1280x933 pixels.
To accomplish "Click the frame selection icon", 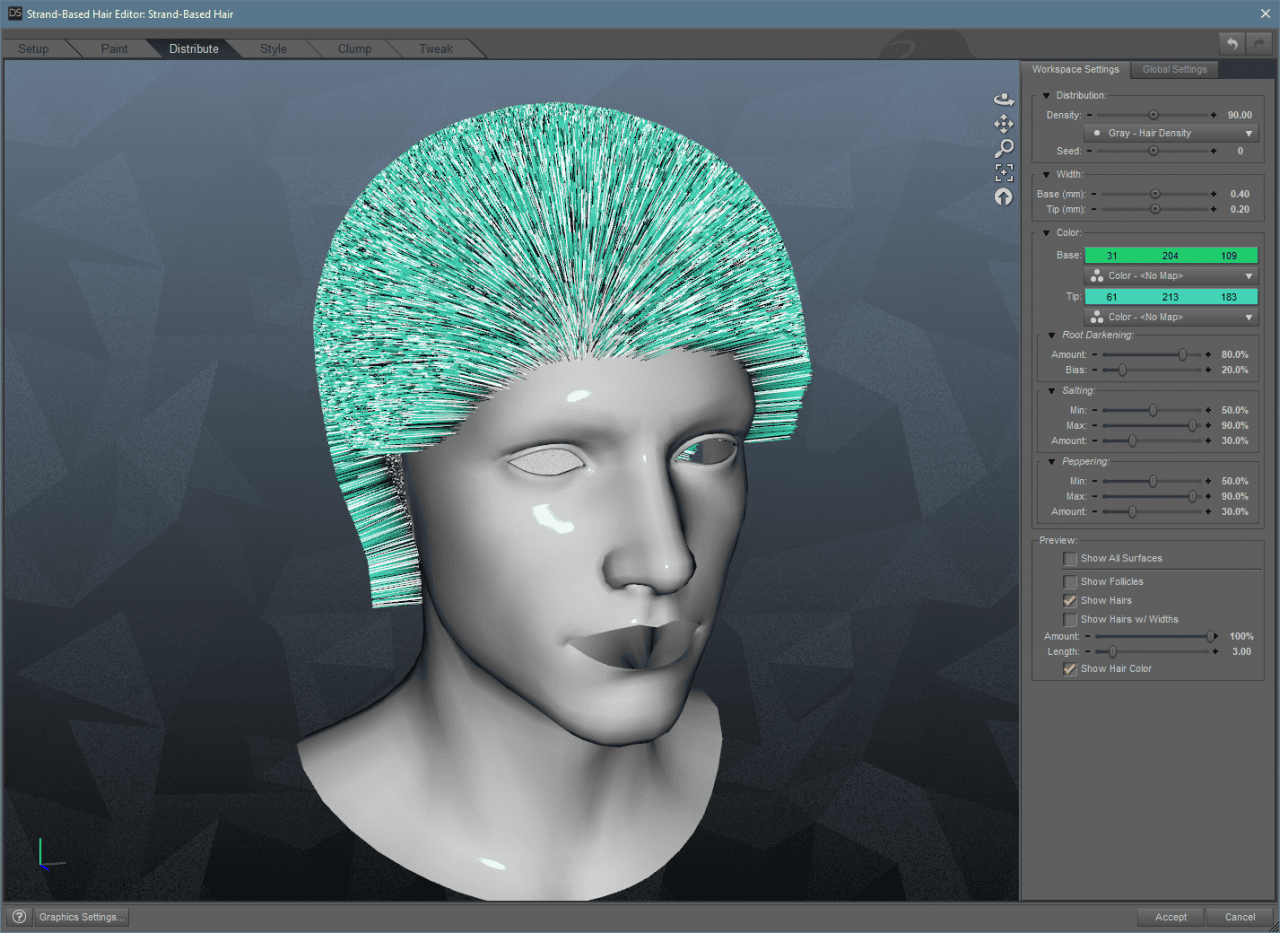I will 1004,172.
